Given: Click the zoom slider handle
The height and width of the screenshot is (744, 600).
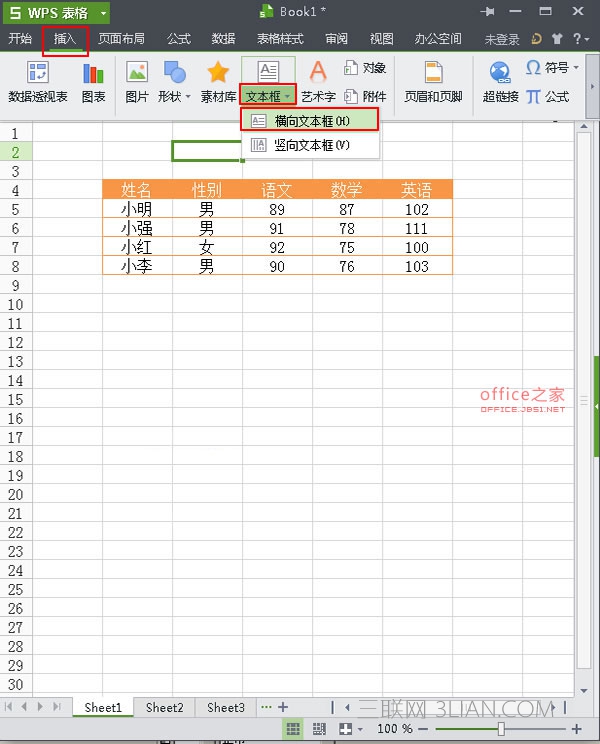Looking at the screenshot, I should click(x=501, y=729).
